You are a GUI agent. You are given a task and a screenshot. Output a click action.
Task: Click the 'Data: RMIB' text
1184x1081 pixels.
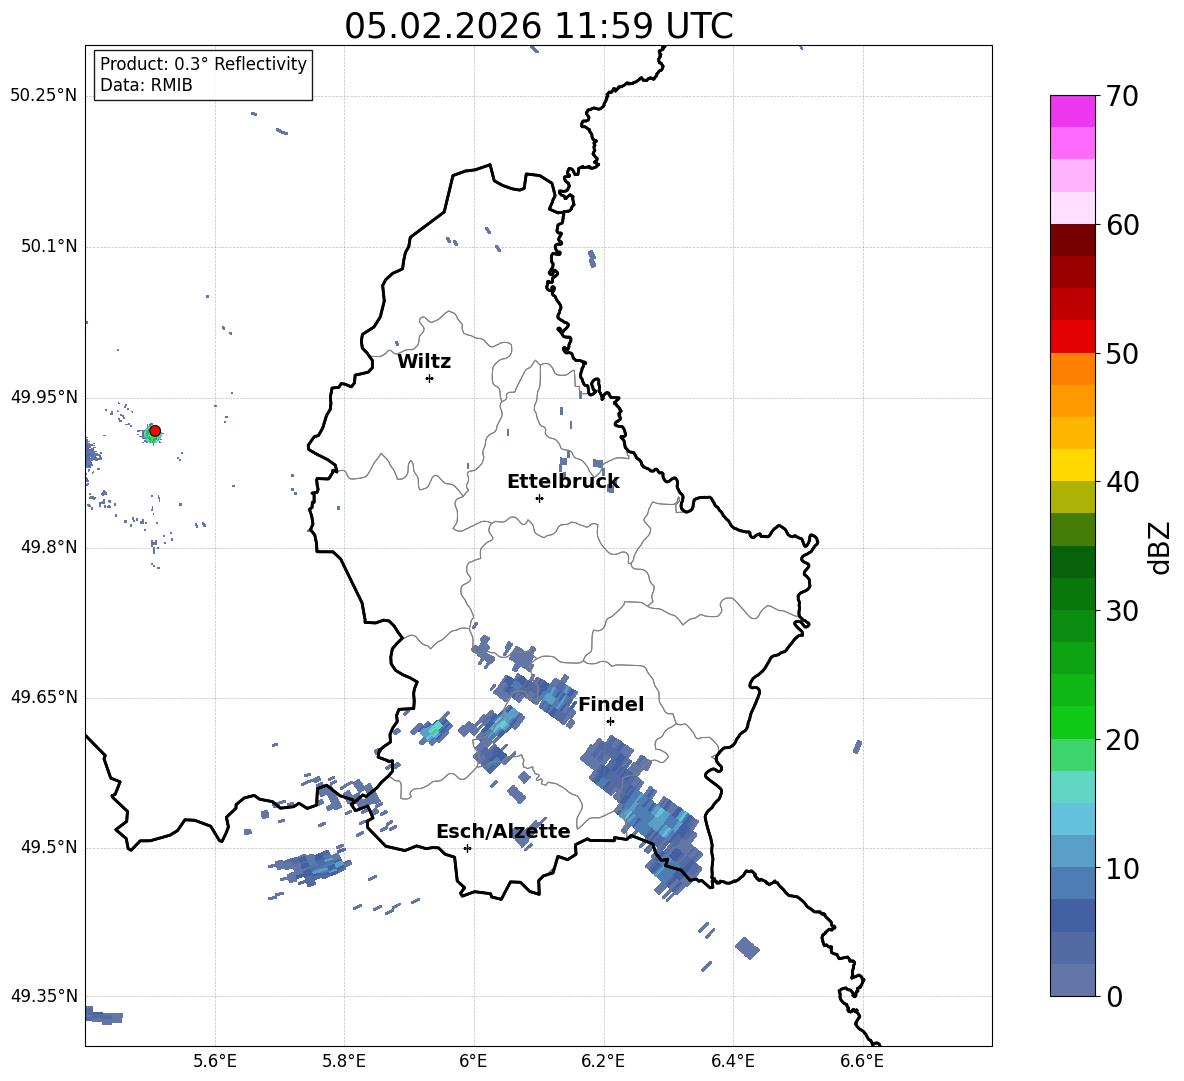(146, 85)
